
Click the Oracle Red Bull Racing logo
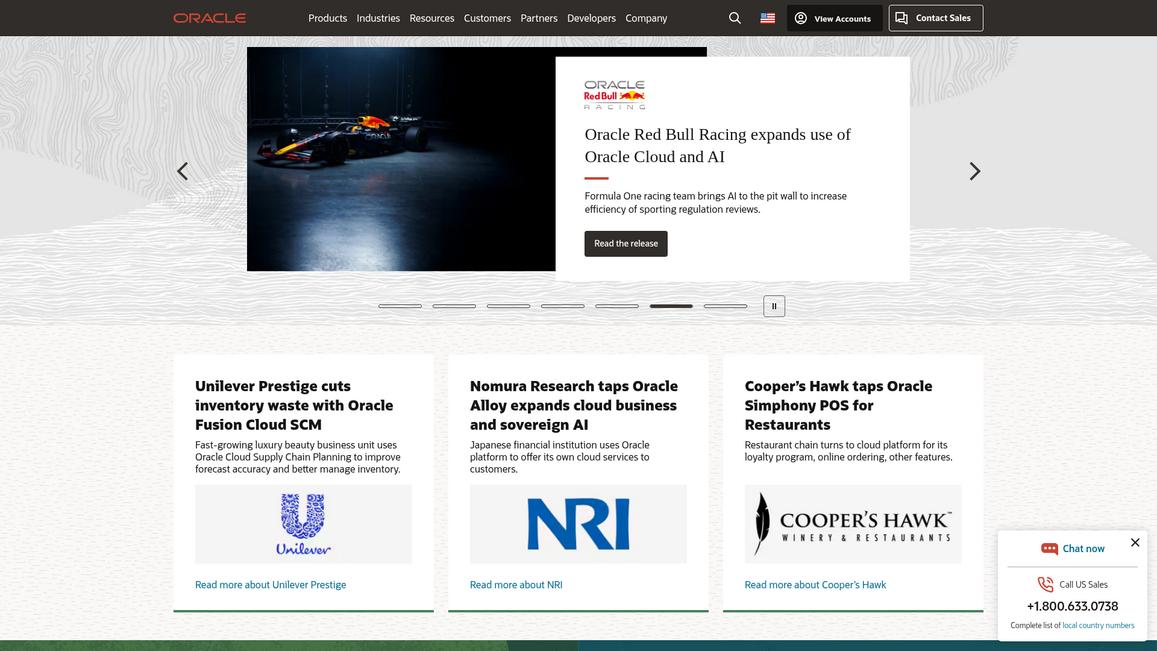point(615,94)
